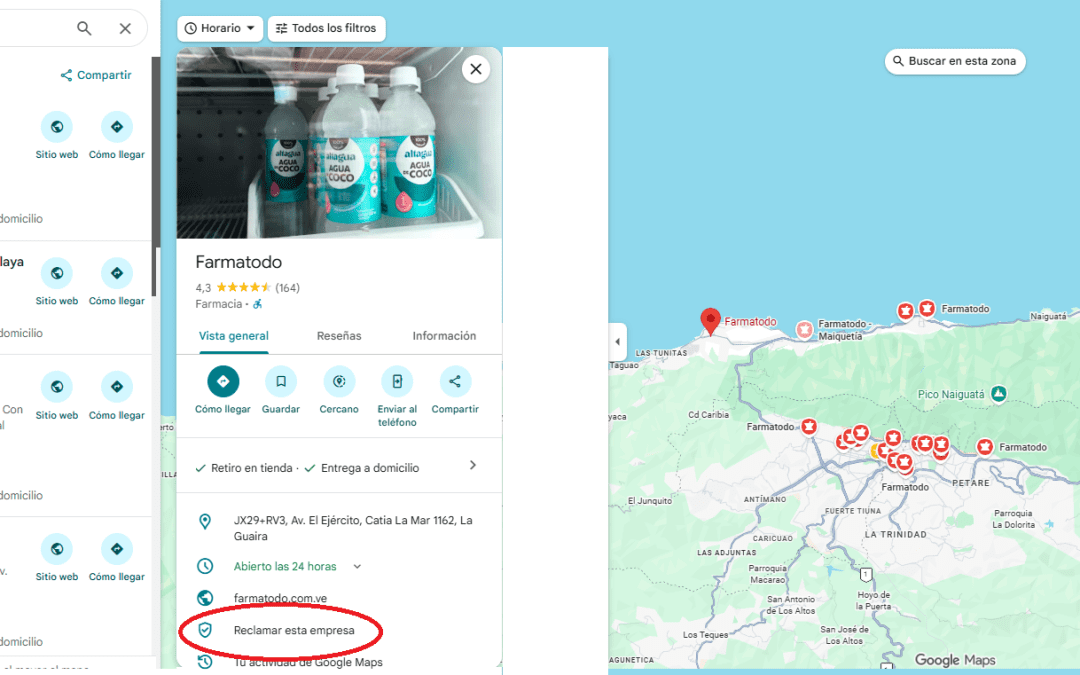Clear the search with the X icon
The image size is (1080, 675).
125,28
